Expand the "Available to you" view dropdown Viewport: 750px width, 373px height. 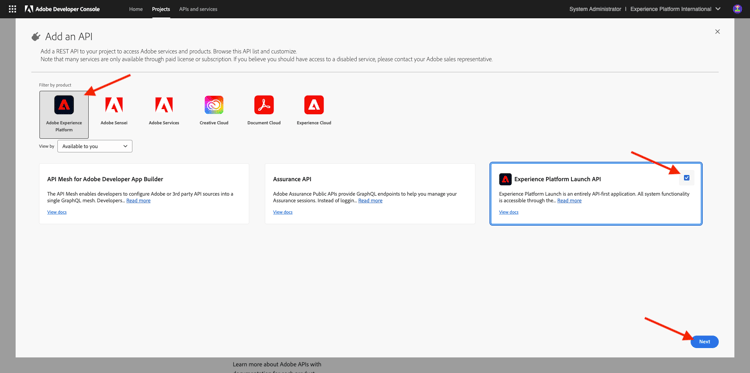[x=95, y=146]
